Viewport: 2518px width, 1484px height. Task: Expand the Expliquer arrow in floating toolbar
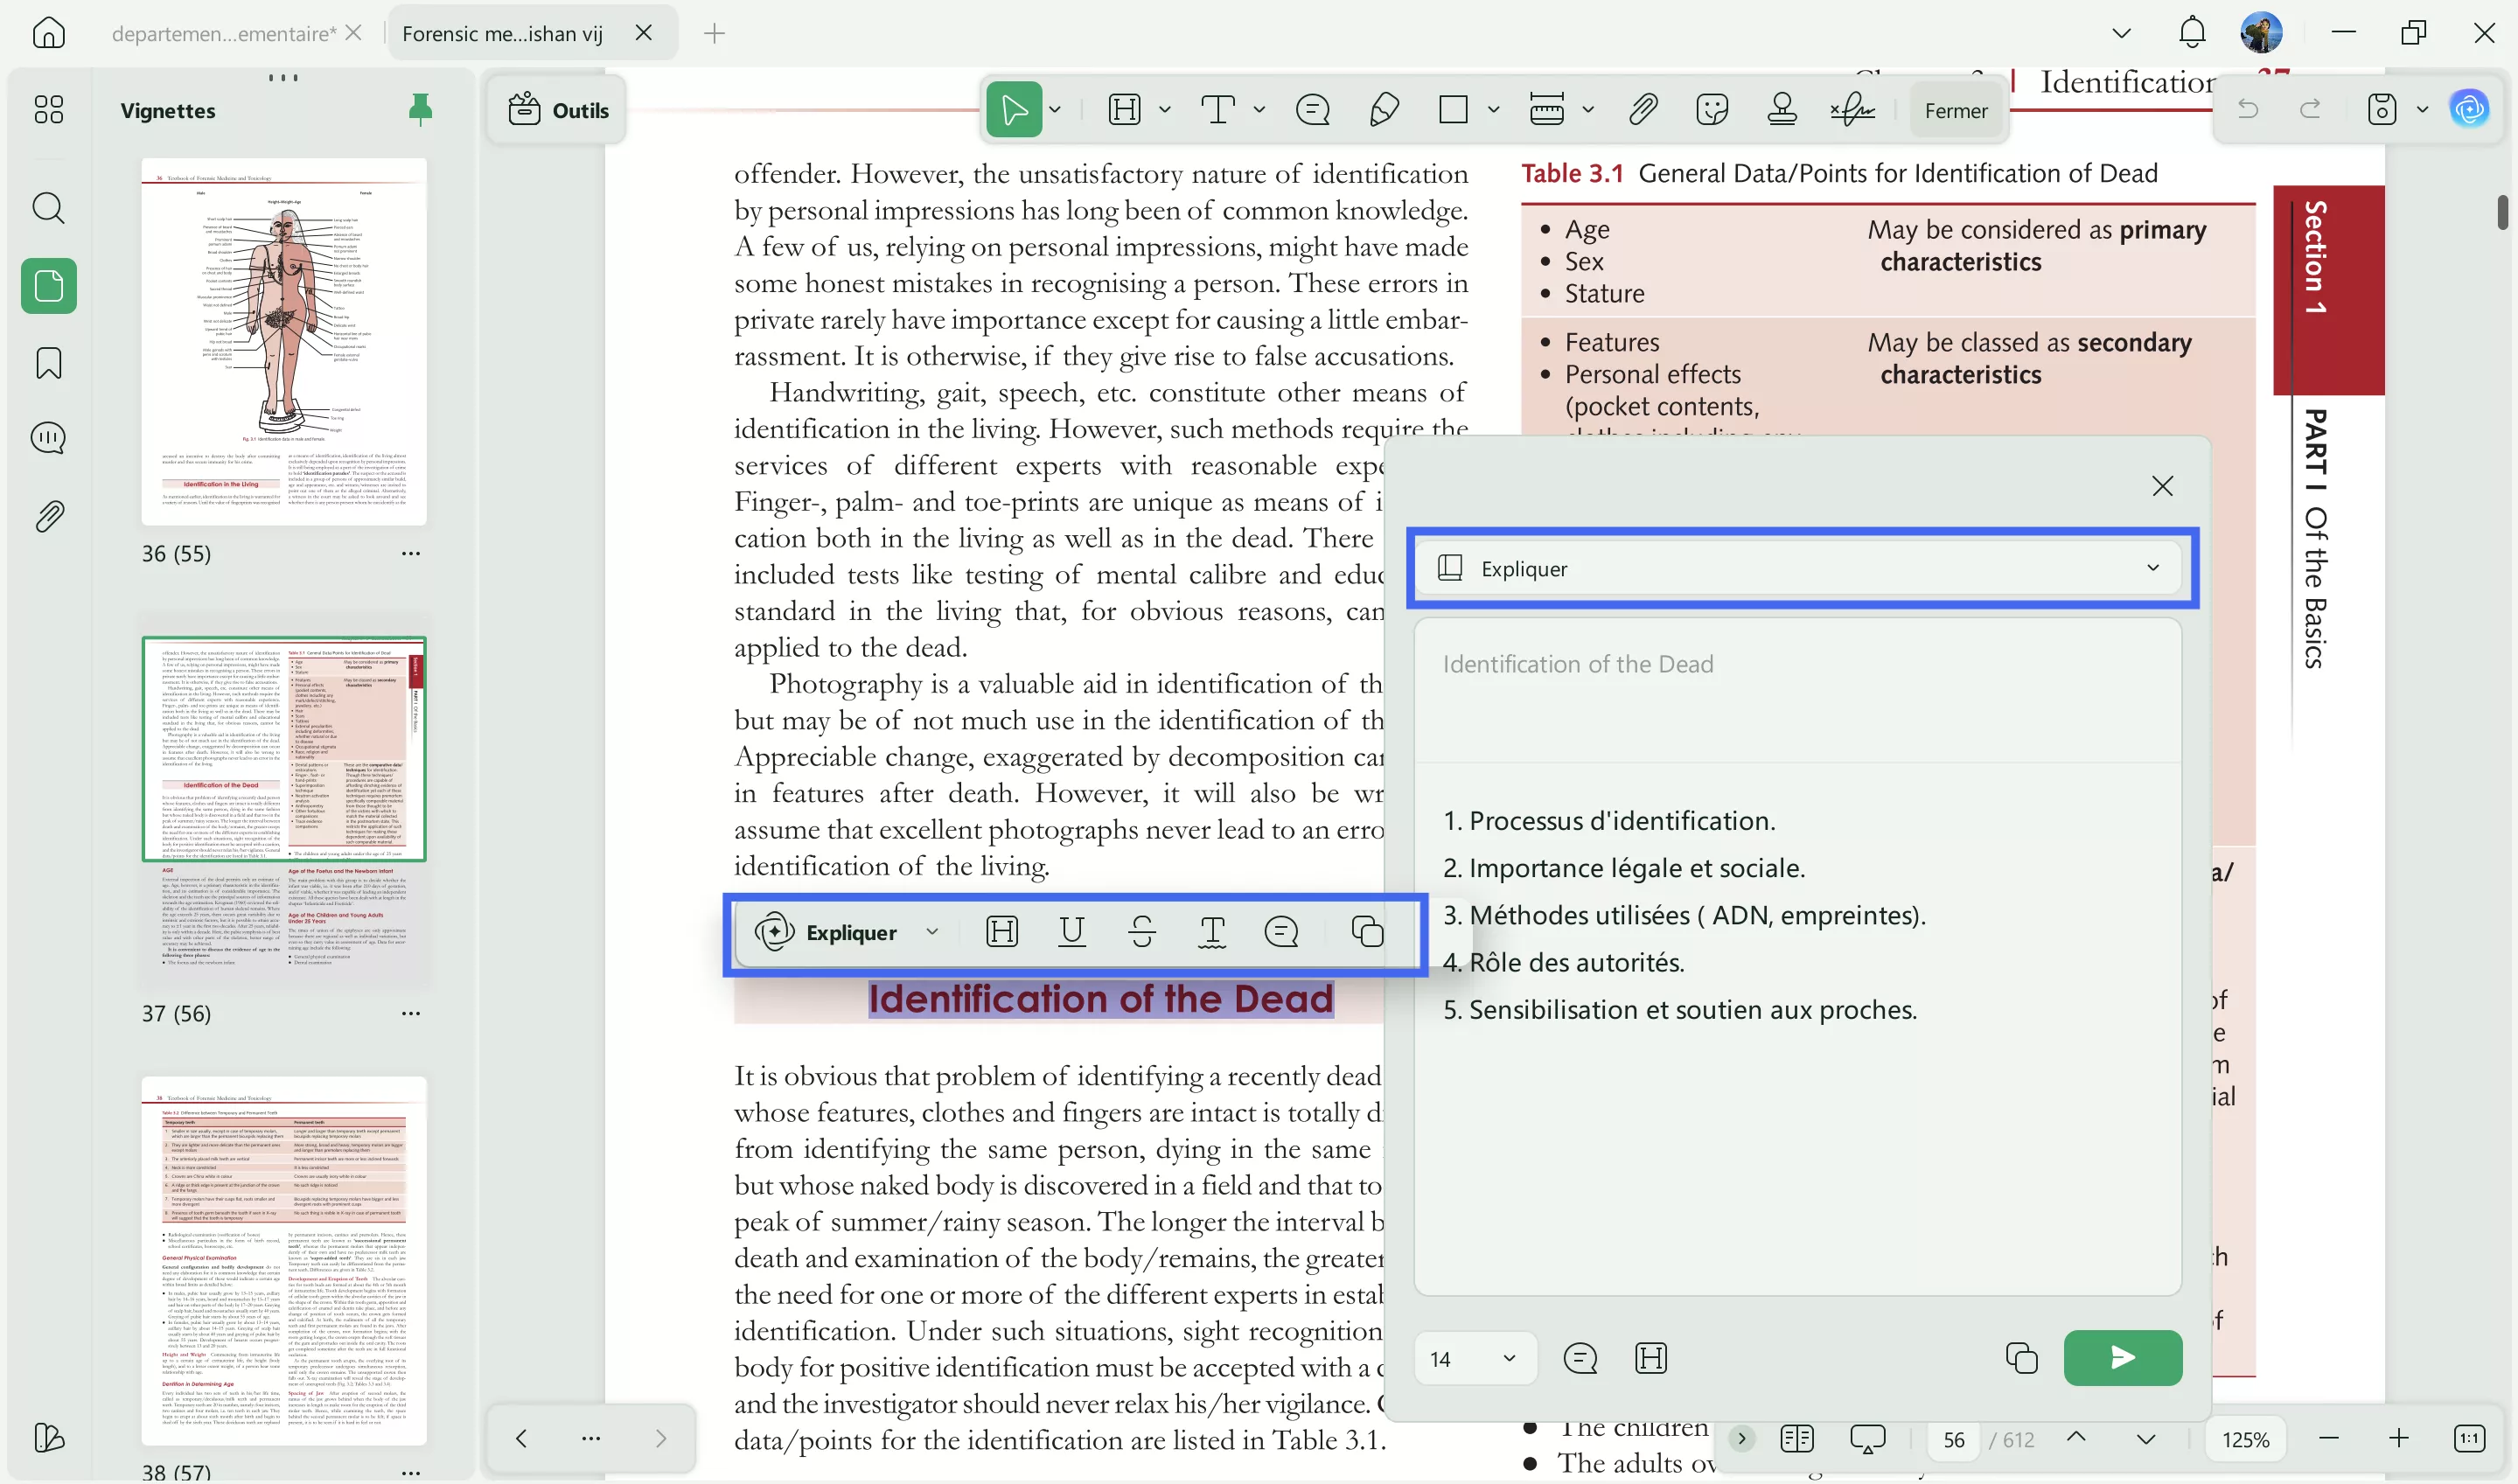tap(932, 932)
